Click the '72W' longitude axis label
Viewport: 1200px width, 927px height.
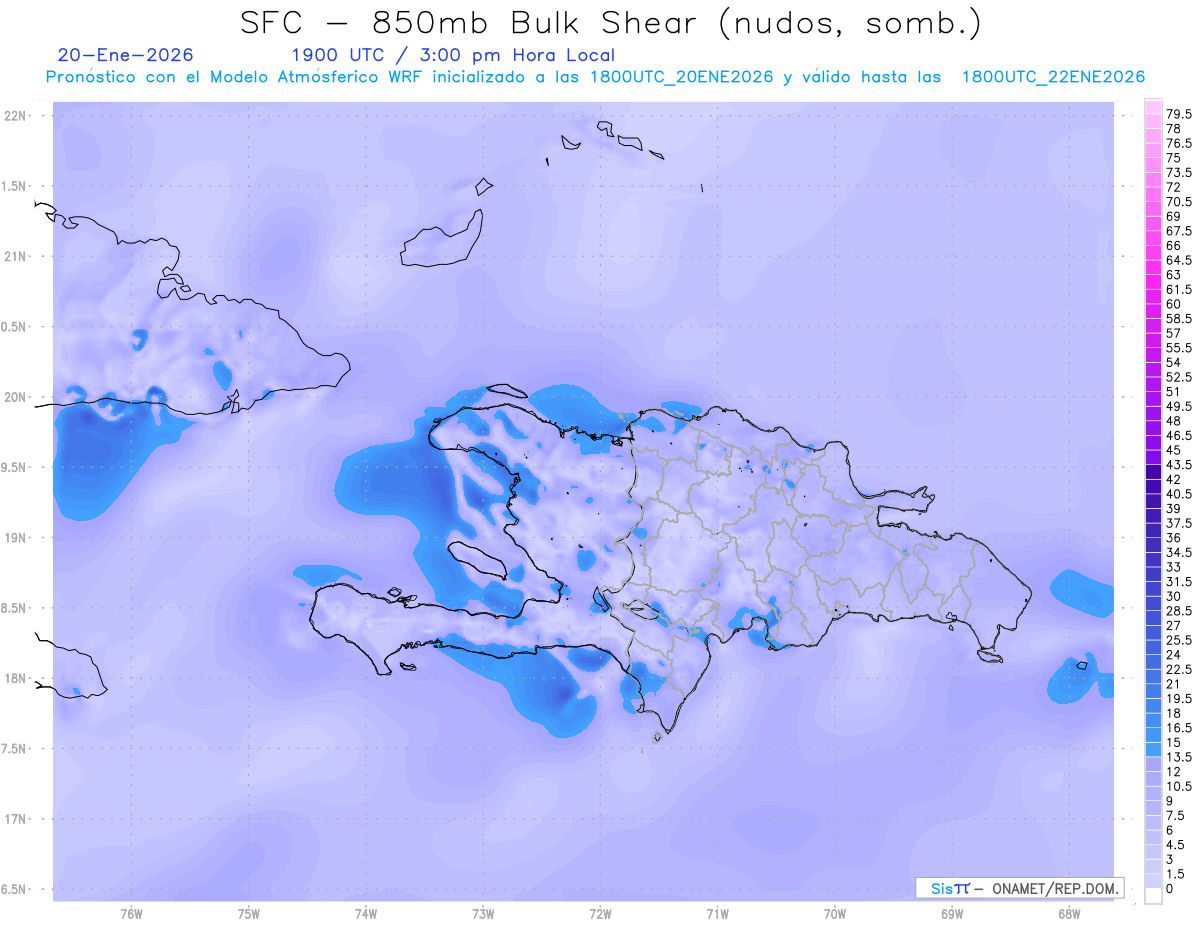(x=600, y=914)
